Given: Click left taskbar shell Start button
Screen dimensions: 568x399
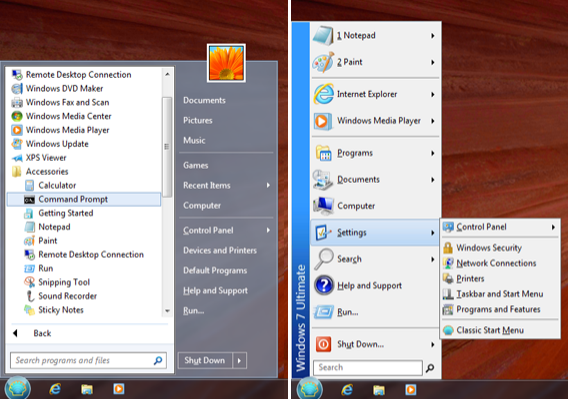Looking at the screenshot, I should (16, 388).
